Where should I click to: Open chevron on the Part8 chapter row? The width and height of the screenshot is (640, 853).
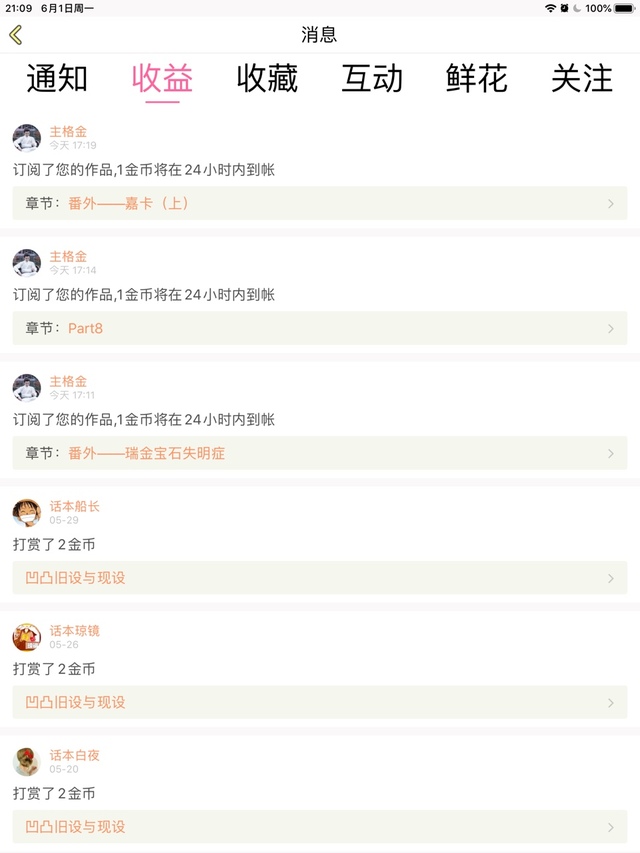click(611, 329)
